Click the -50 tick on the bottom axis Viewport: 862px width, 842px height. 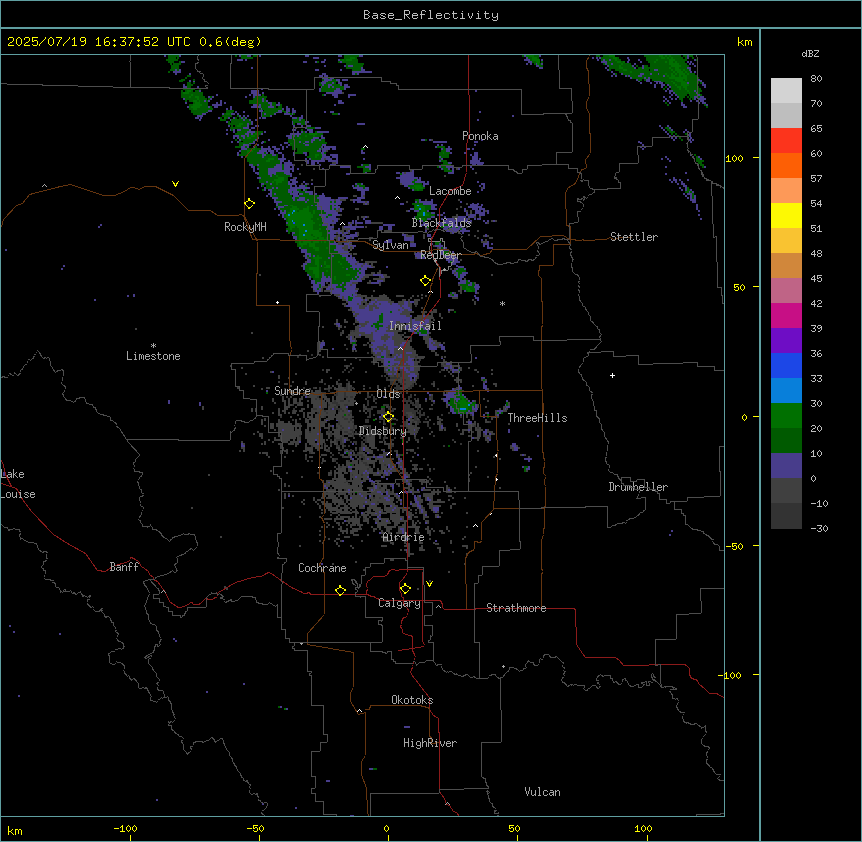coord(255,829)
